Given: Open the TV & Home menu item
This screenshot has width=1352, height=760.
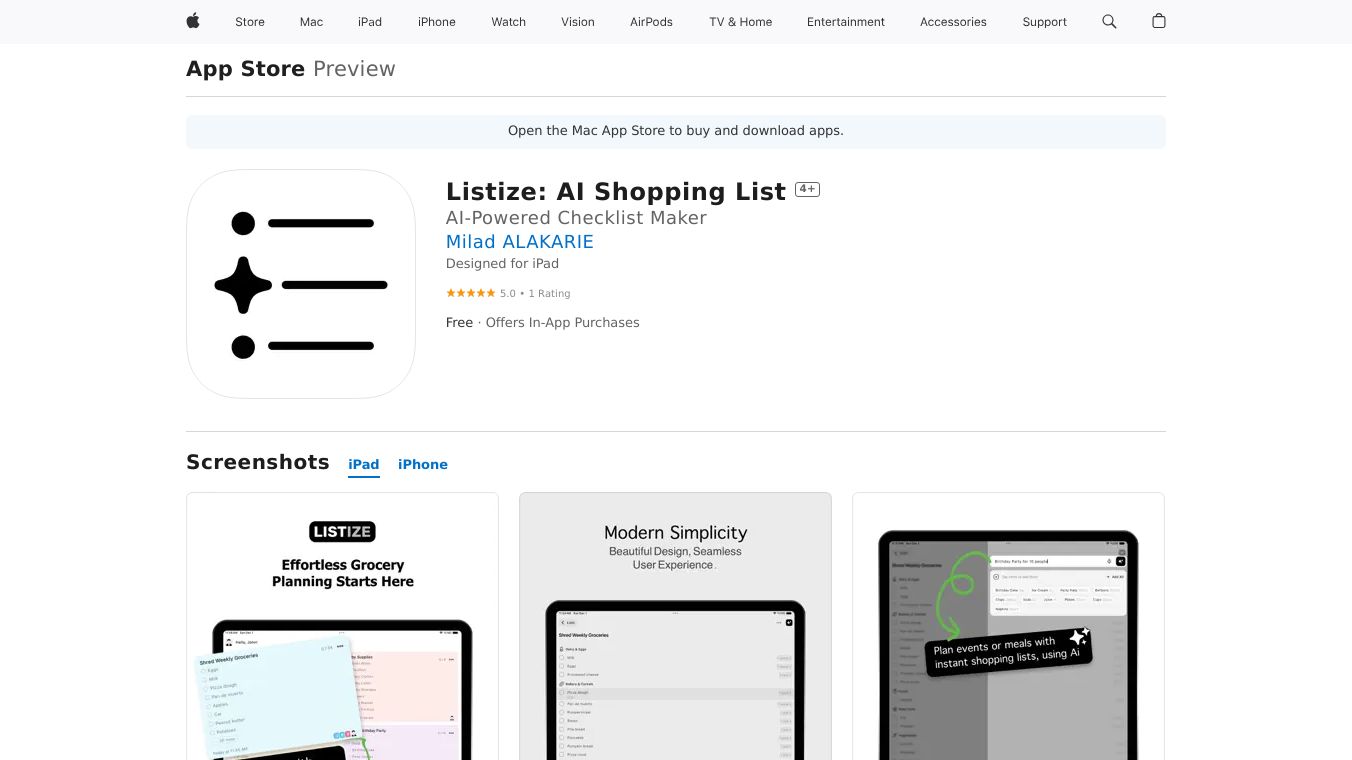Looking at the screenshot, I should (x=741, y=22).
